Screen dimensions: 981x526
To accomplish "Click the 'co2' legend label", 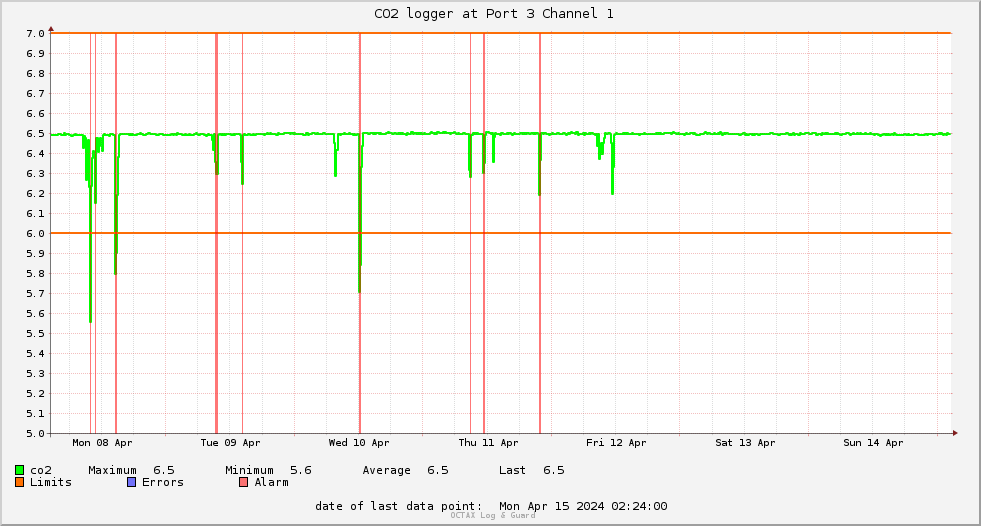I will pyautogui.click(x=41, y=470).
